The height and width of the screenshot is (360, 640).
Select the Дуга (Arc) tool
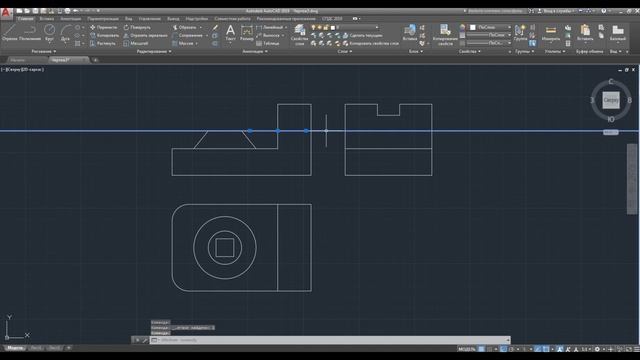pyautogui.click(x=65, y=33)
